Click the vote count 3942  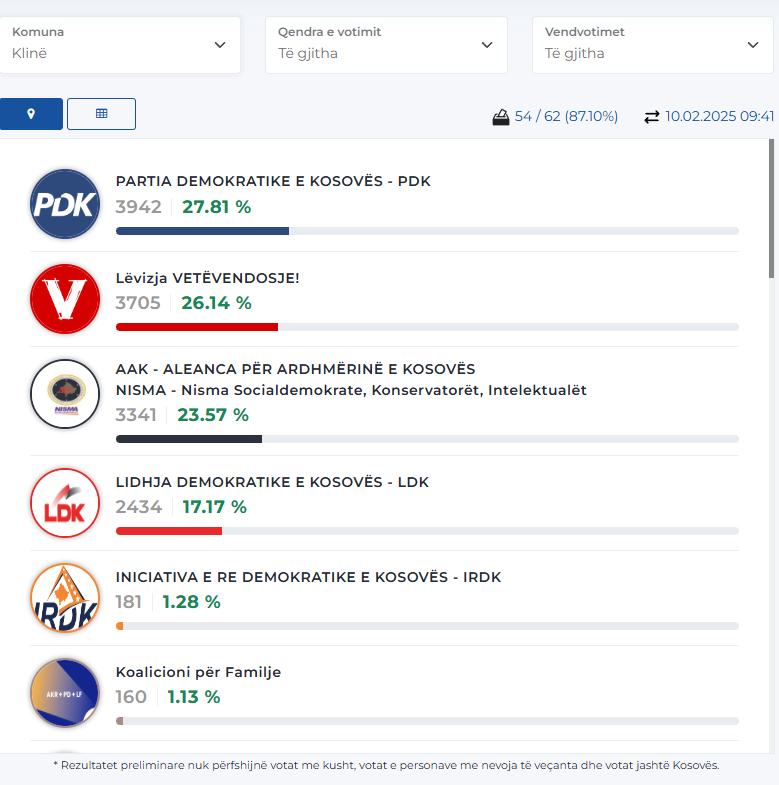[139, 207]
